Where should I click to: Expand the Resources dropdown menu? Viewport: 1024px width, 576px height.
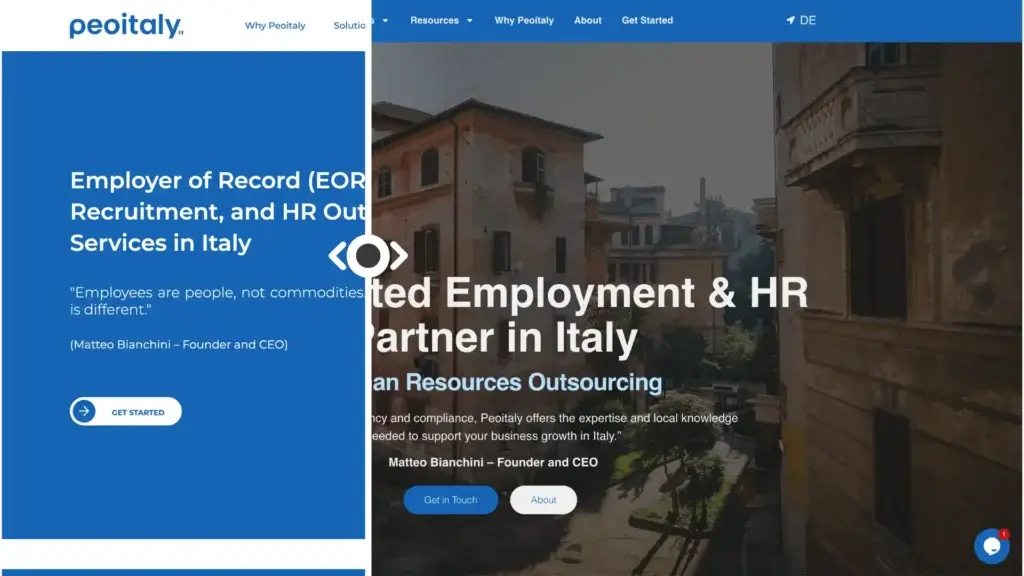(x=441, y=20)
